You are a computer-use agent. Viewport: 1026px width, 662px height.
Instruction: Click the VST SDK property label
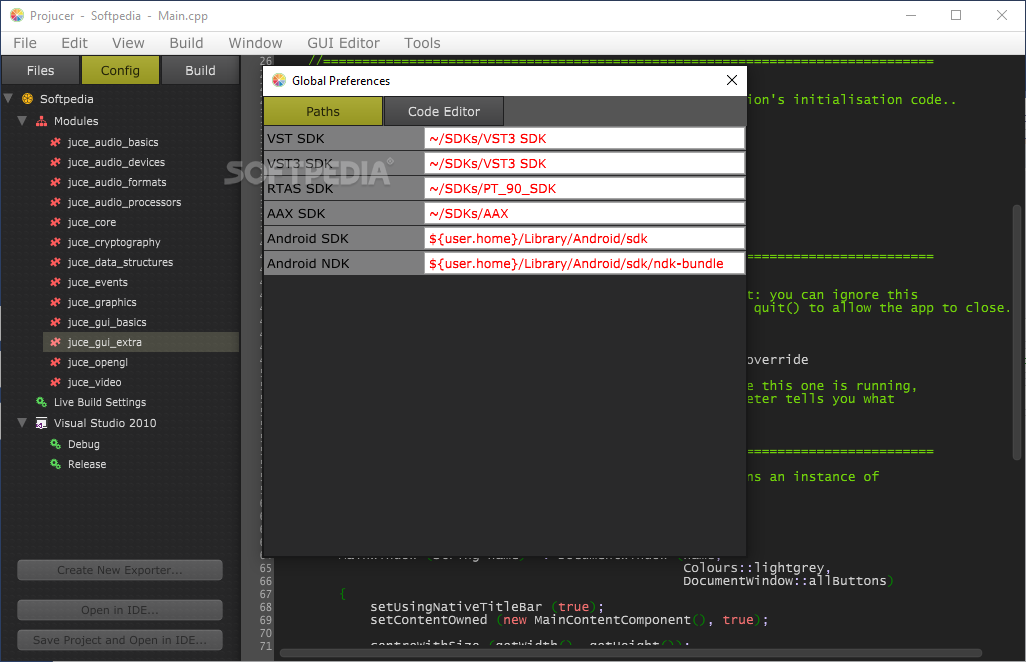coord(296,139)
